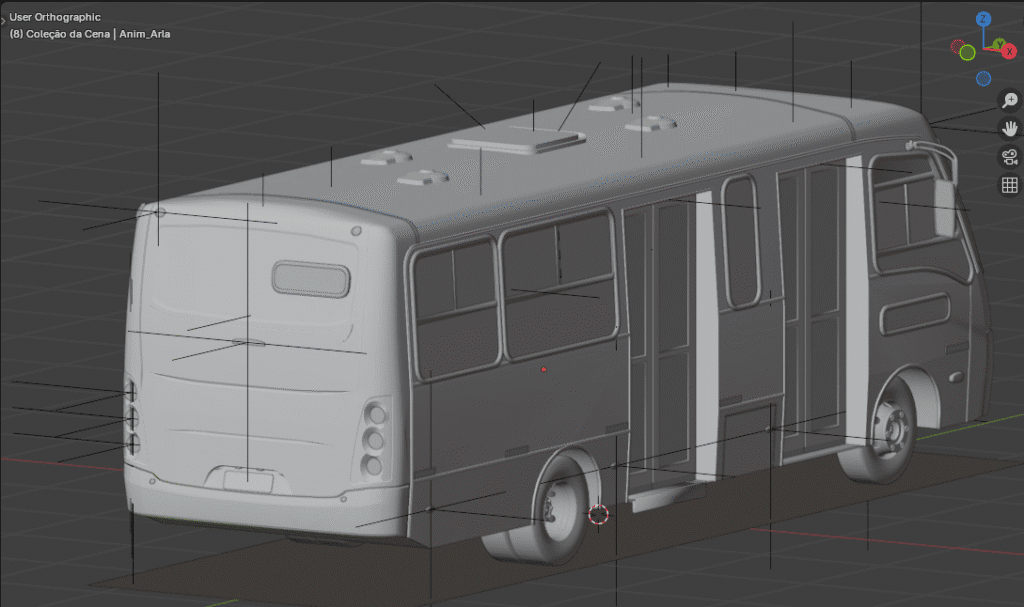Screen dimensions: 1024x607
Task: Snap view to negative Z axis circle
Action: tap(984, 78)
